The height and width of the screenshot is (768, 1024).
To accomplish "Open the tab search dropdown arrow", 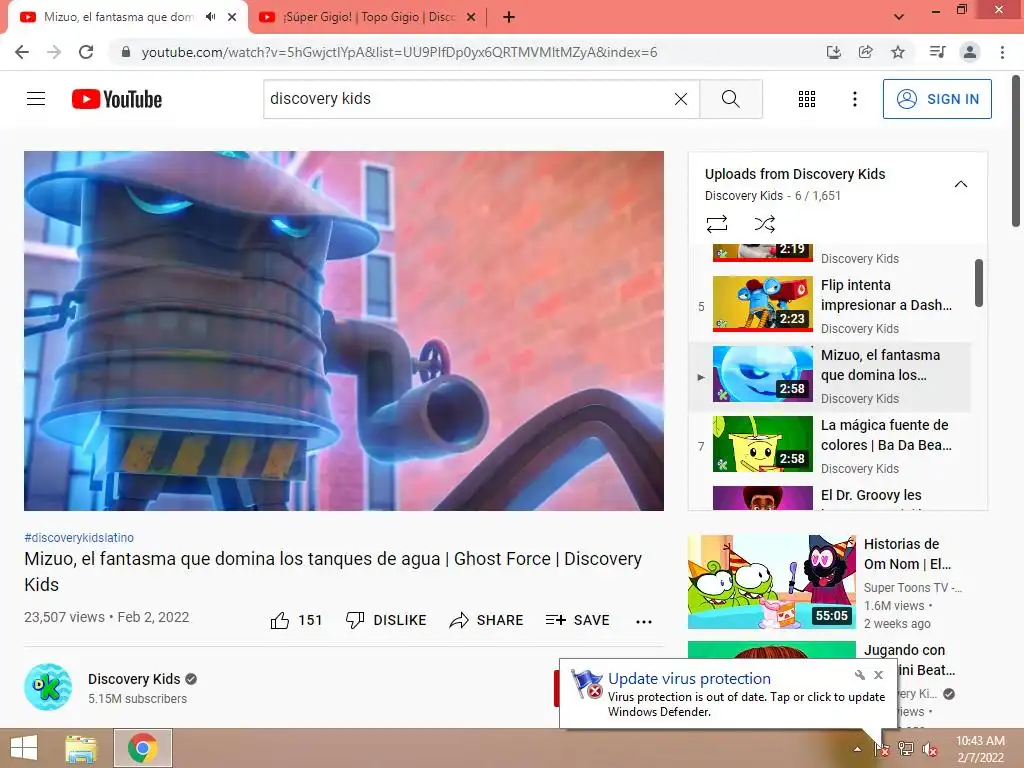I will (x=899, y=17).
